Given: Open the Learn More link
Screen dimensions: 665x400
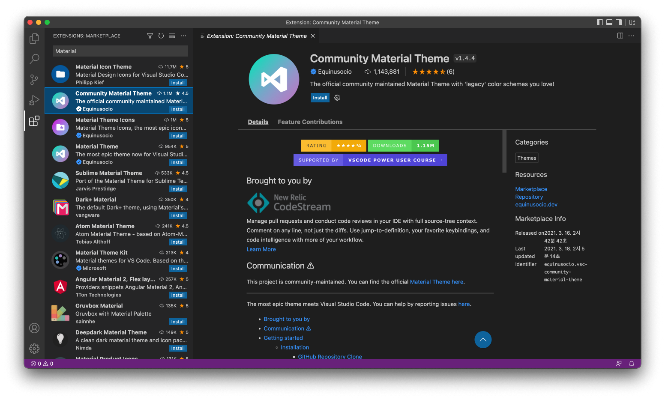Looking at the screenshot, I should coord(261,249).
